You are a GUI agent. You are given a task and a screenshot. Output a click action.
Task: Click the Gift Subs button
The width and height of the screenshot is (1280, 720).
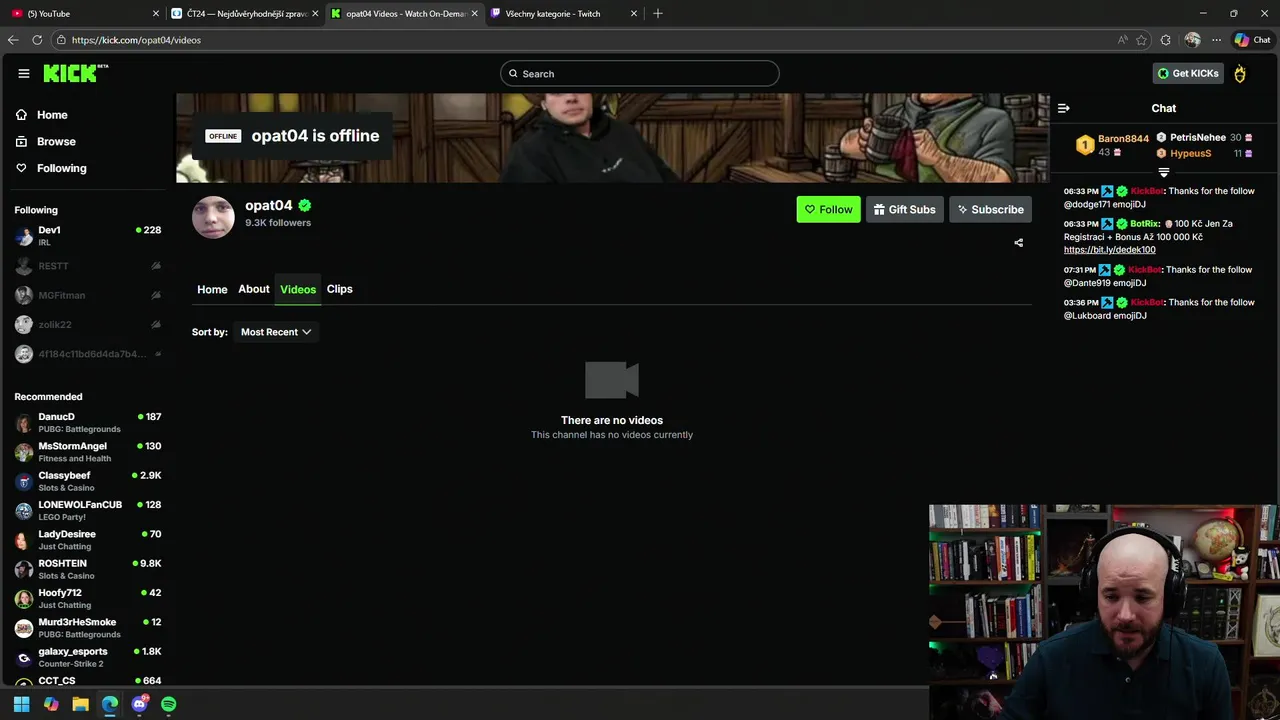pyautogui.click(x=904, y=209)
